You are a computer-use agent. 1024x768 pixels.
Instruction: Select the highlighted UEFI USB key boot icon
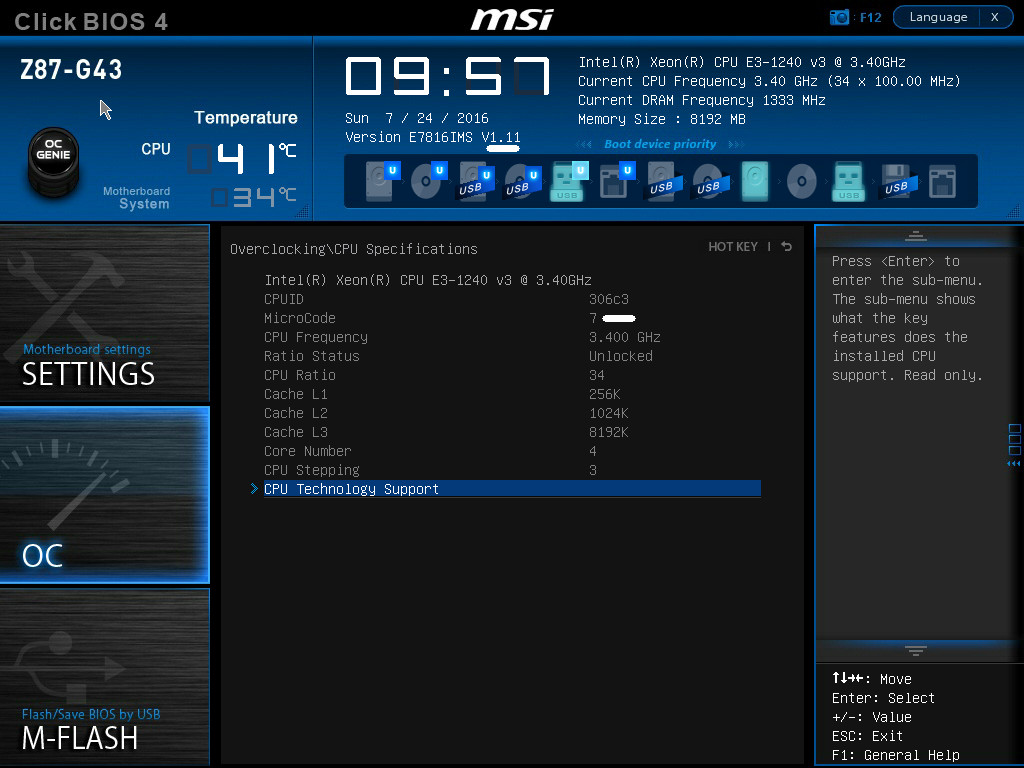point(569,181)
